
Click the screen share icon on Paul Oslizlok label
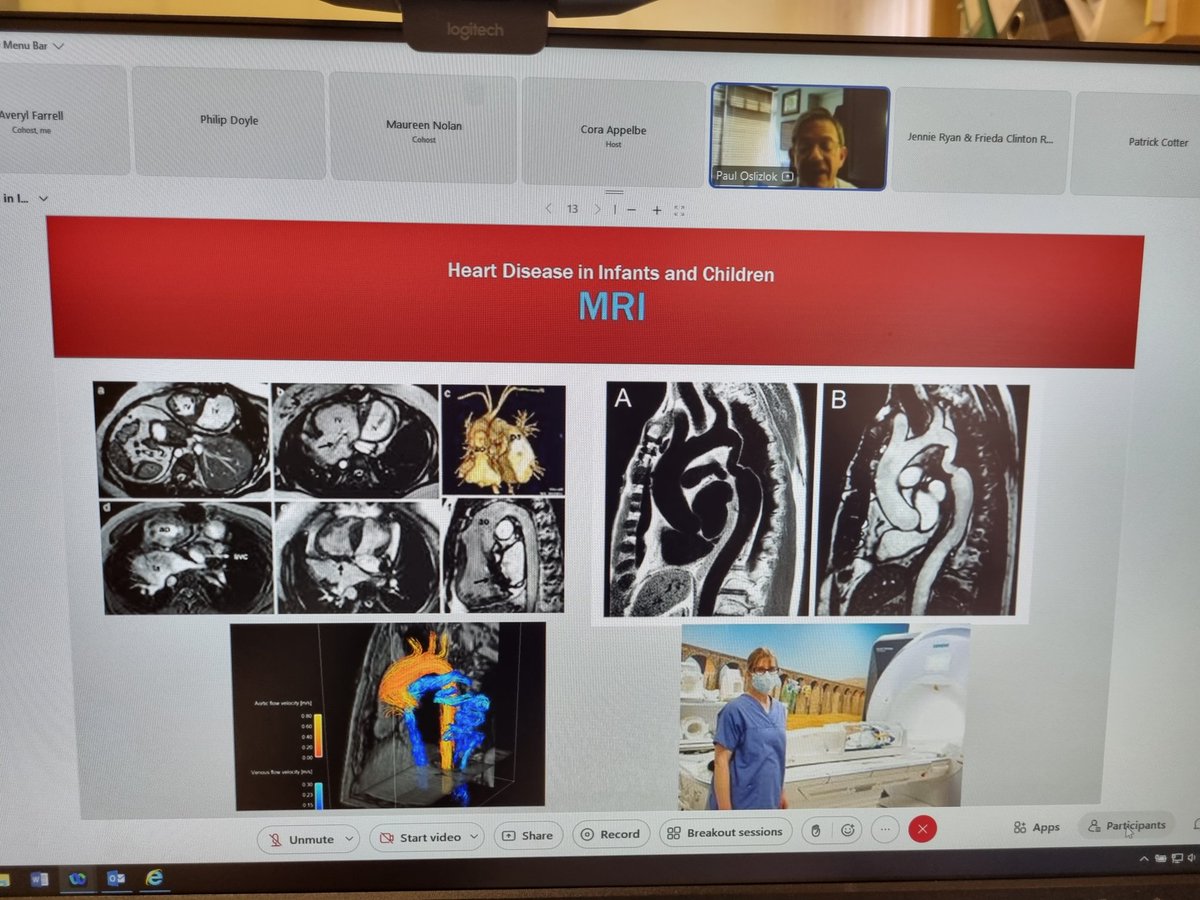(788, 177)
